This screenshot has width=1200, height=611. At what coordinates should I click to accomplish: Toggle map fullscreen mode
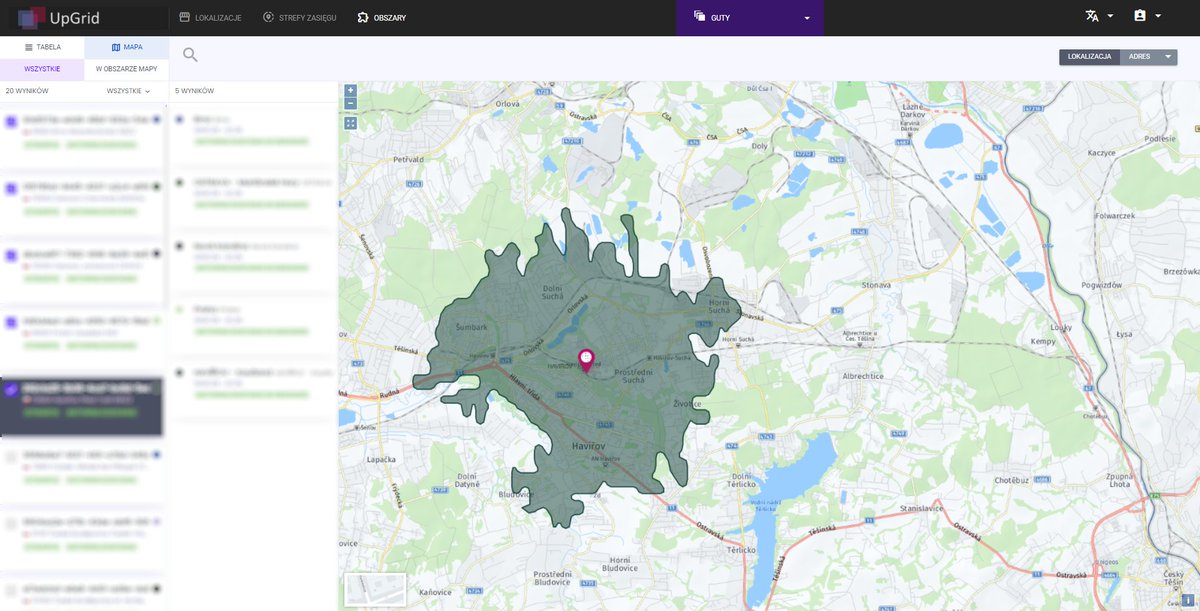350,123
